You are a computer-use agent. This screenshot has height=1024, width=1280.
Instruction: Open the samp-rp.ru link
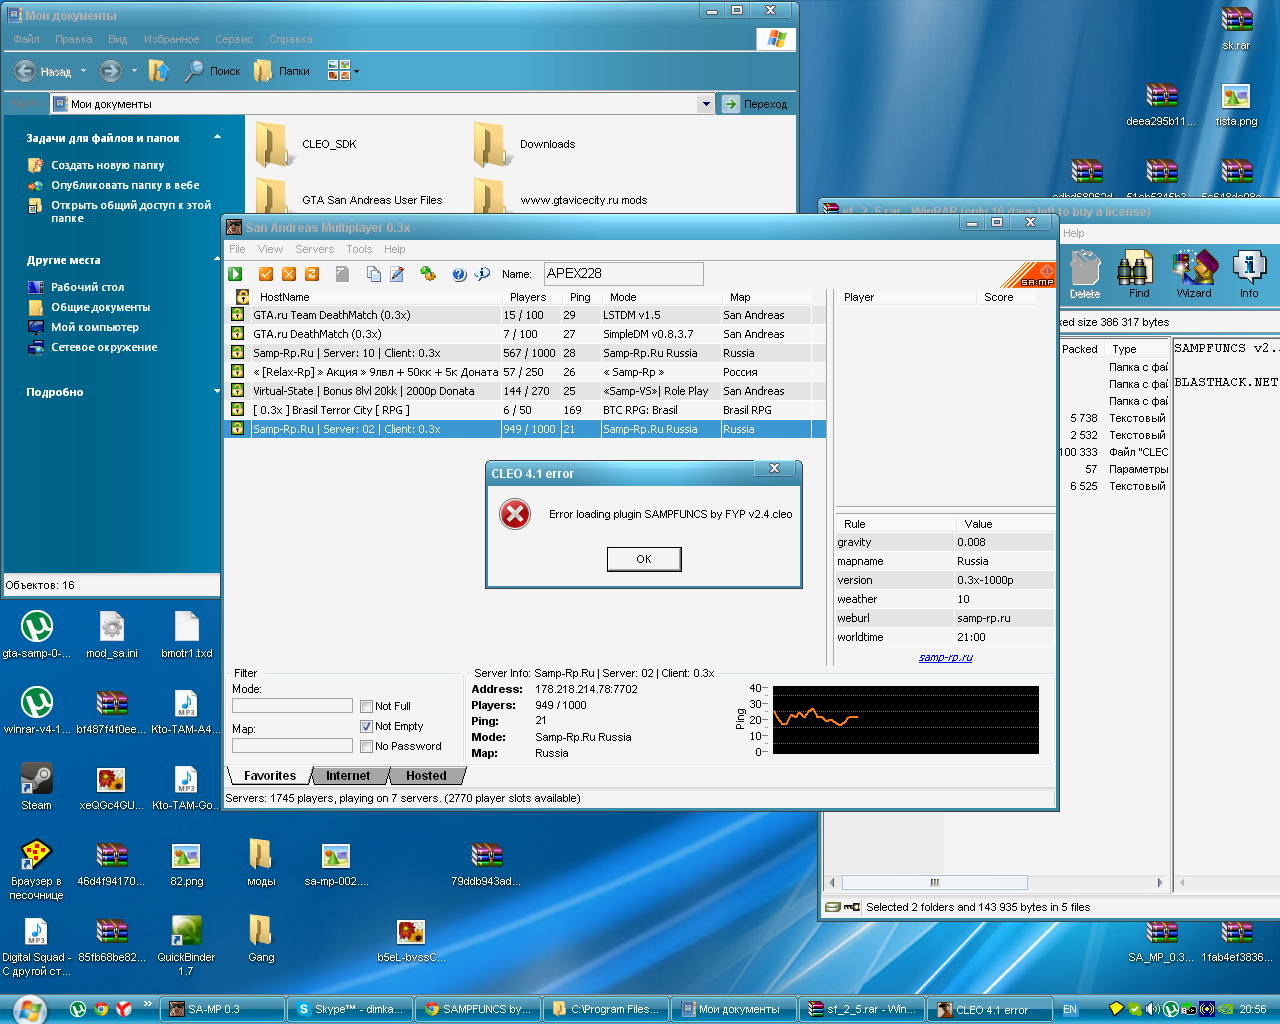click(945, 657)
